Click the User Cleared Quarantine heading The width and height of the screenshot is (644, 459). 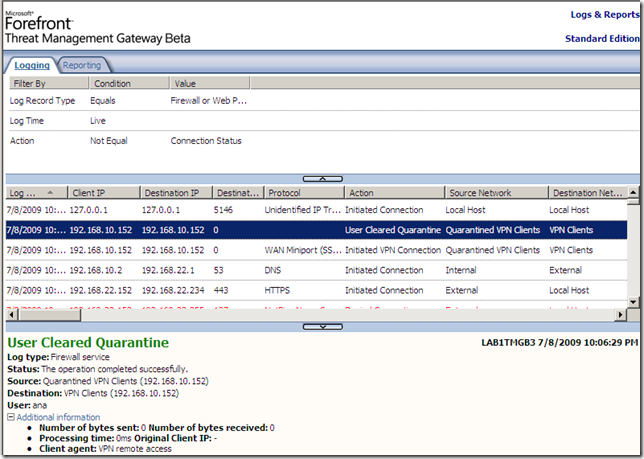(x=88, y=342)
